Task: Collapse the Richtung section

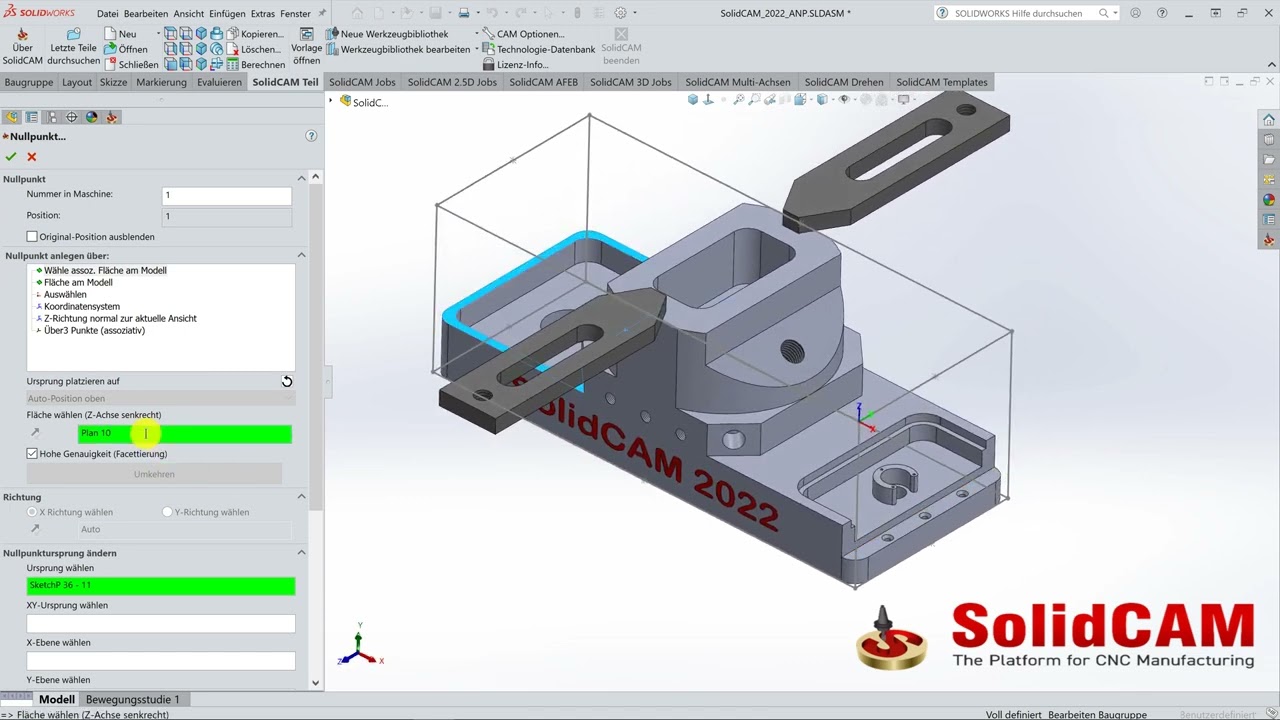Action: pyautogui.click(x=301, y=496)
